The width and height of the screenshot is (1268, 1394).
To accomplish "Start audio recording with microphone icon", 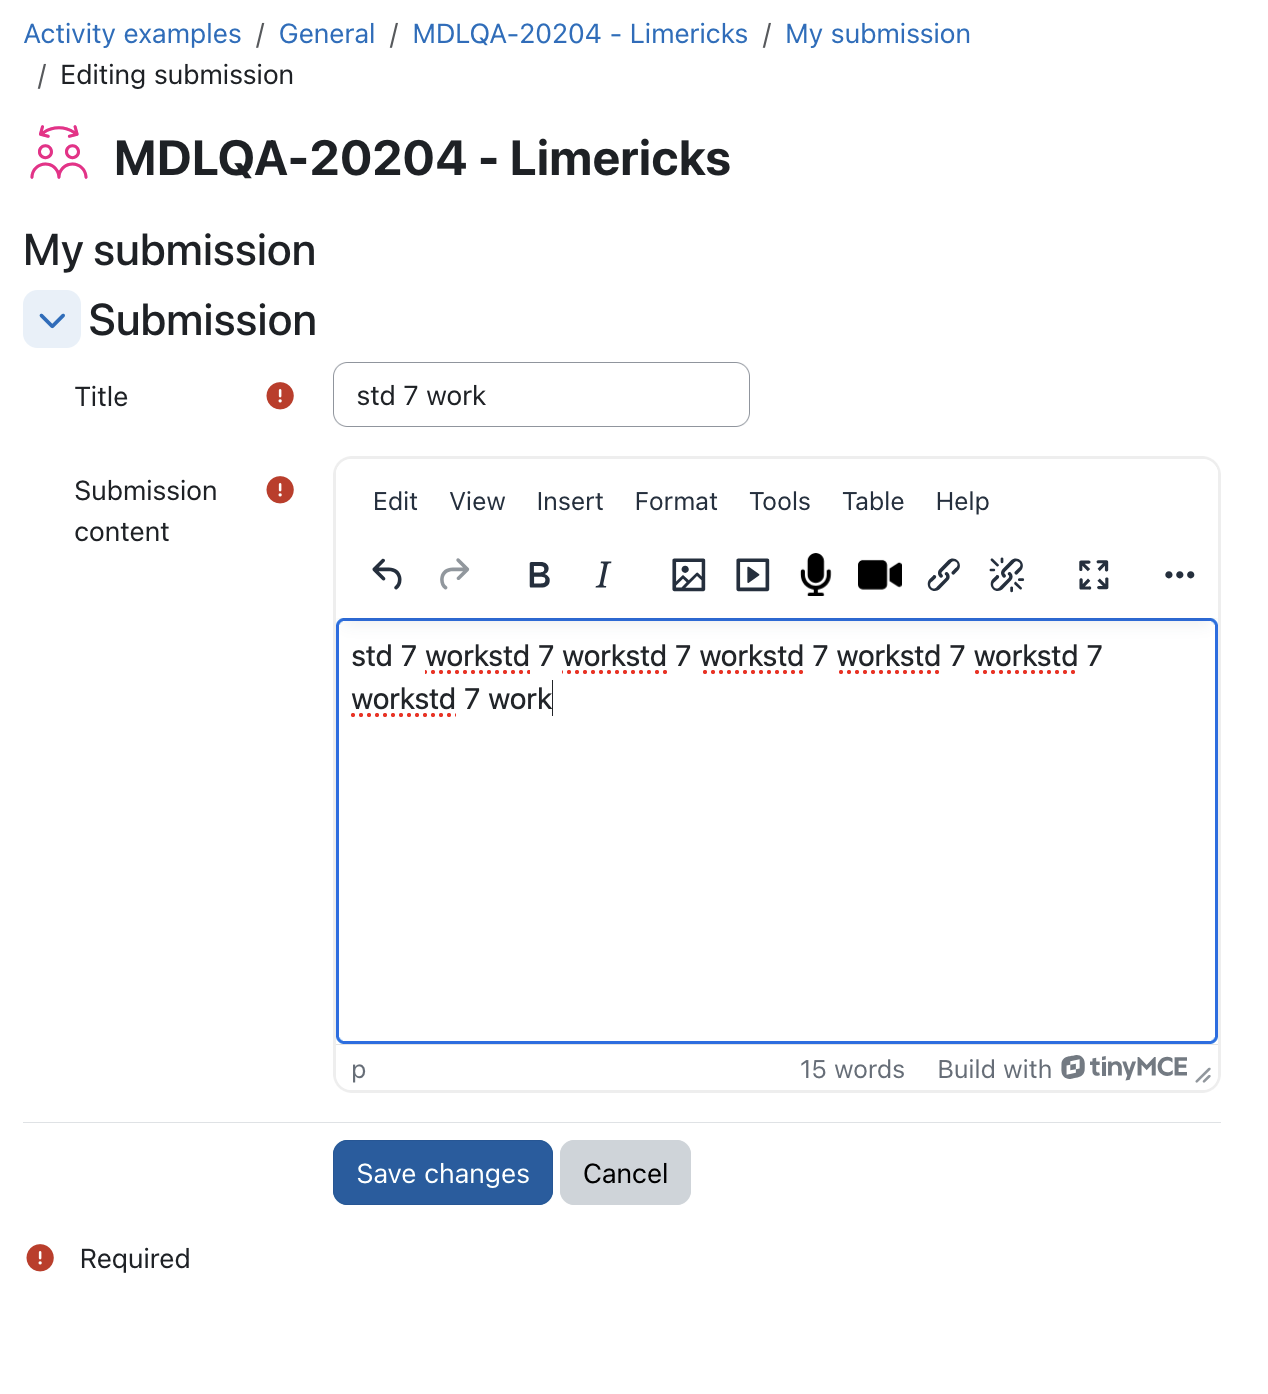I will pos(816,575).
